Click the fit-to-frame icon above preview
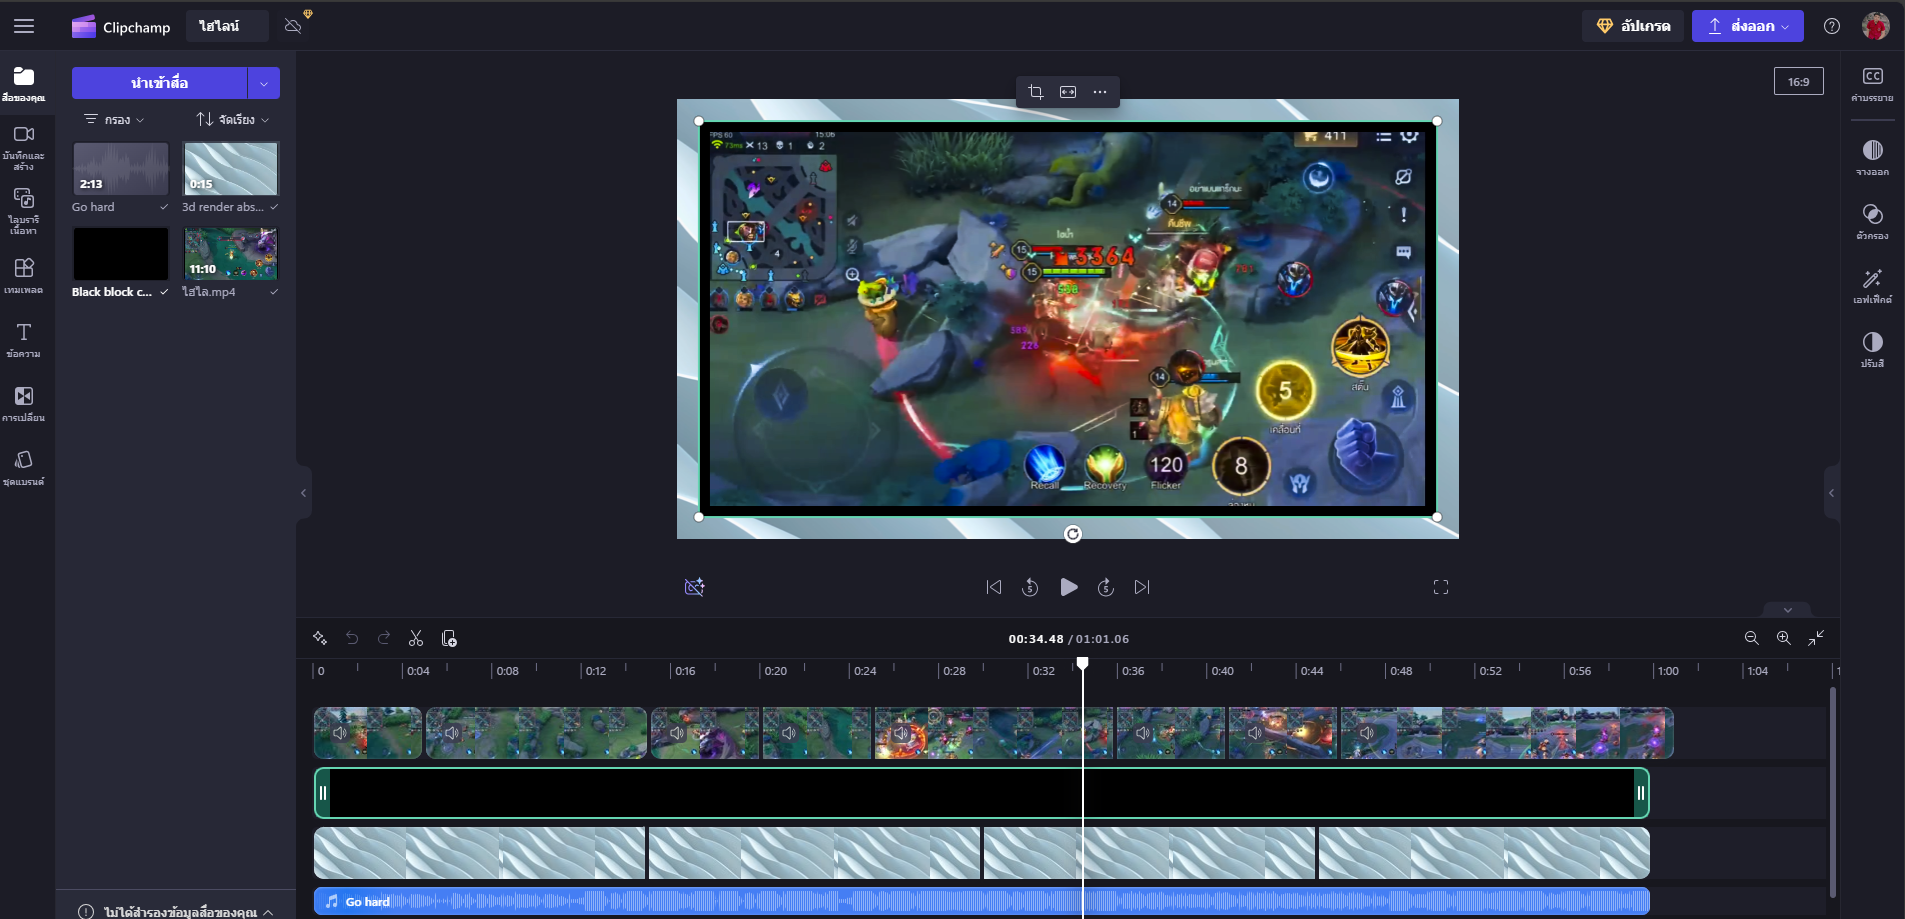Screen dimensions: 1905x919 tap(1068, 92)
